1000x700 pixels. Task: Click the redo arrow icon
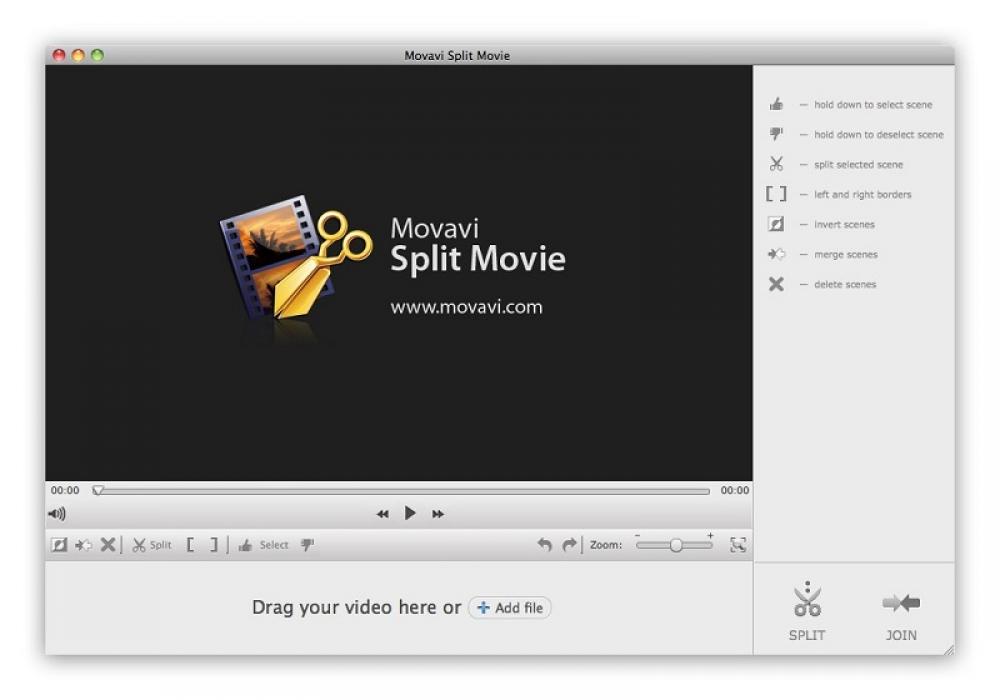(x=568, y=545)
